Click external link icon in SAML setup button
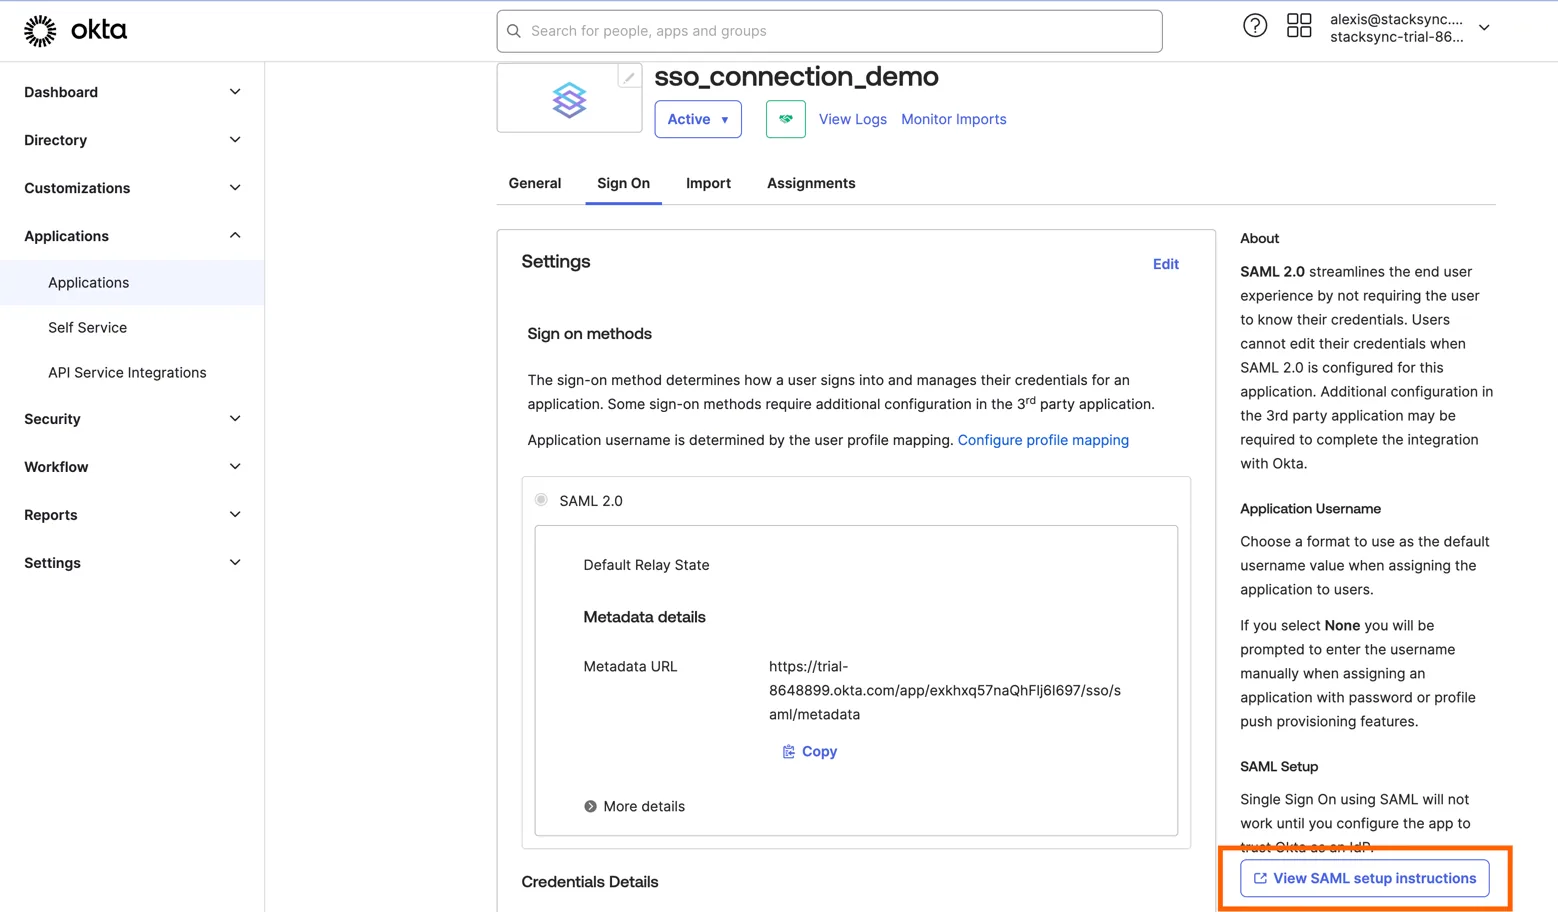The height and width of the screenshot is (912, 1558). [1260, 878]
